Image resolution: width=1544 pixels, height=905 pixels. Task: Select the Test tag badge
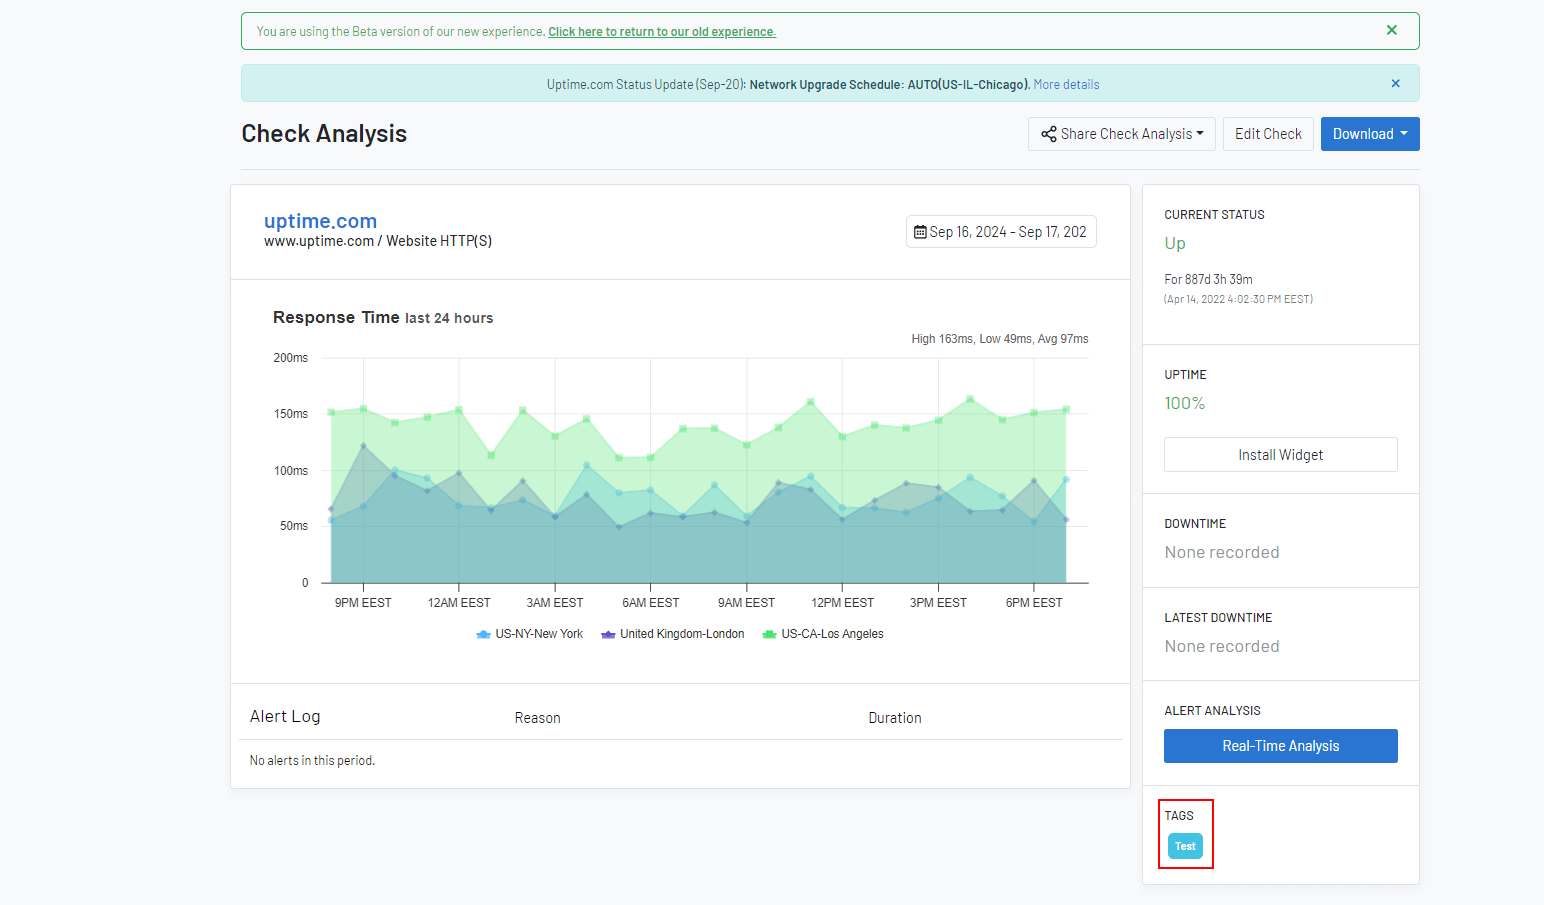(x=1185, y=846)
